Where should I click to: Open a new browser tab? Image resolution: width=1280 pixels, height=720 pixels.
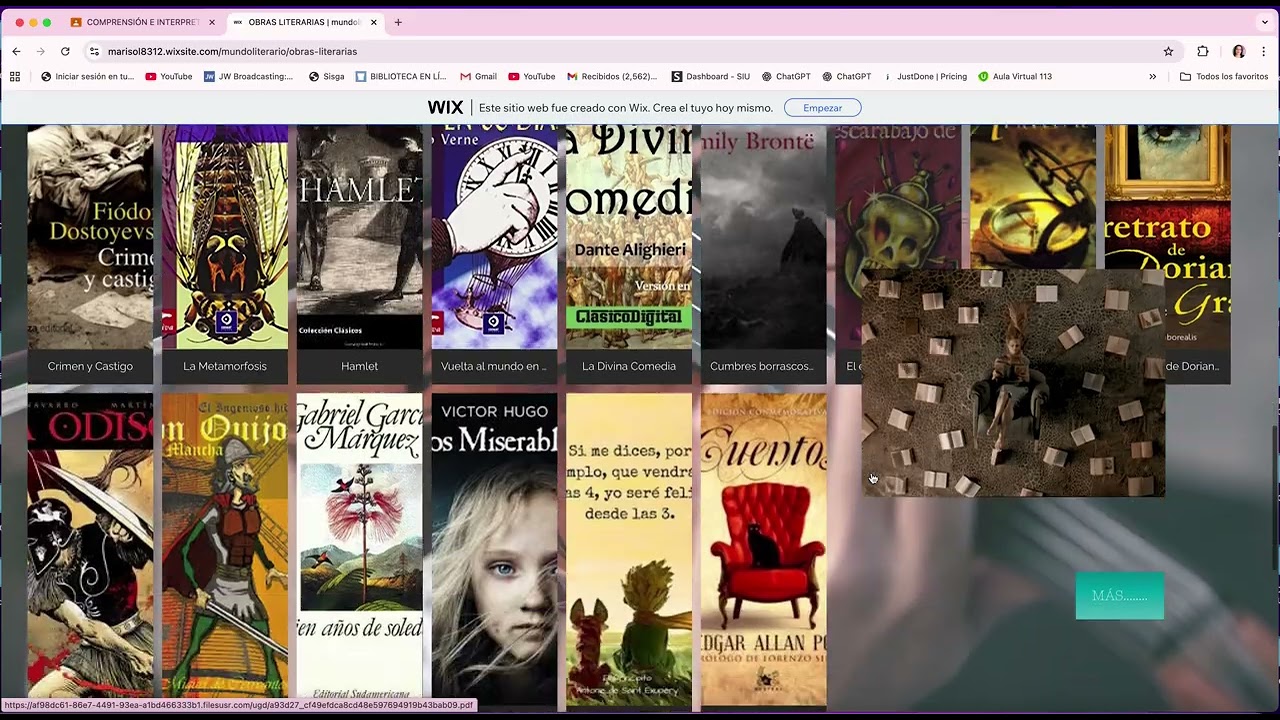[x=398, y=22]
